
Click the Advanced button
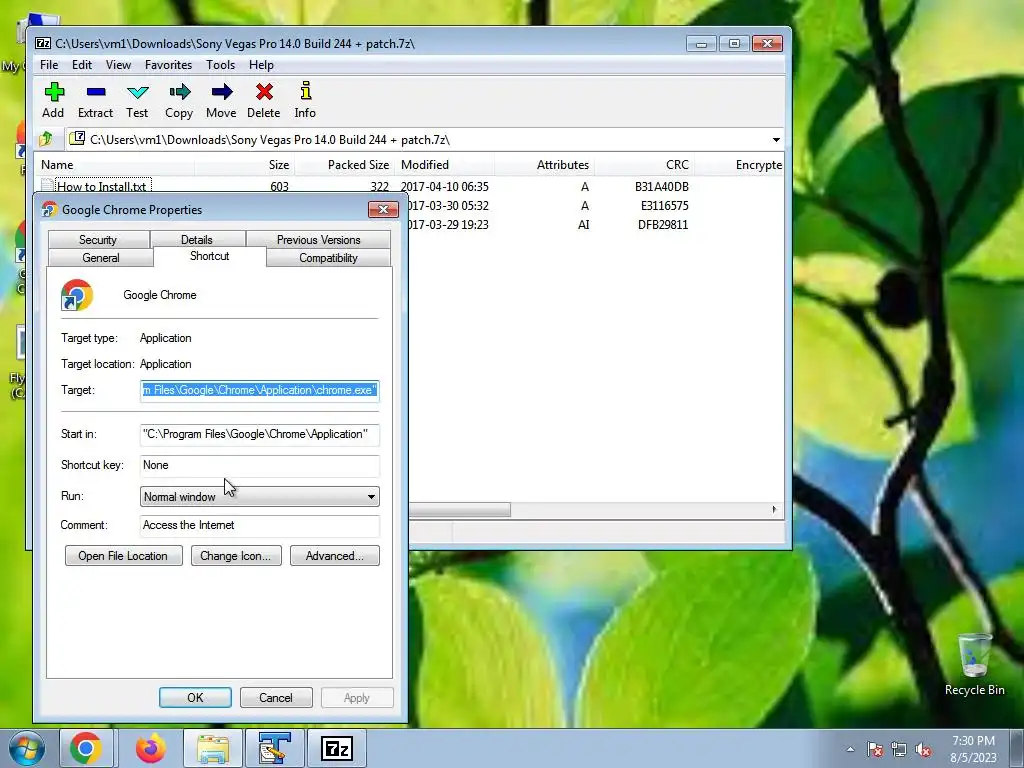pos(334,556)
